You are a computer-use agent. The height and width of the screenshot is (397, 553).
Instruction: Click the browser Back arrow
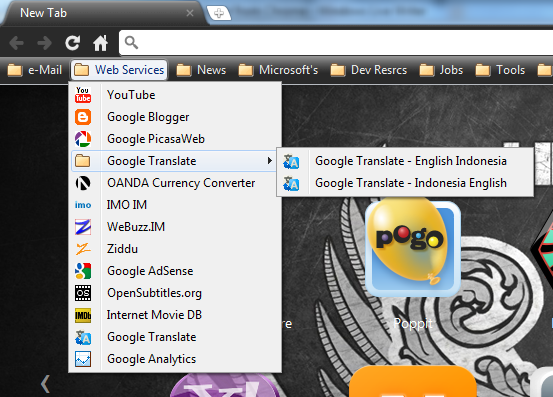click(16, 43)
